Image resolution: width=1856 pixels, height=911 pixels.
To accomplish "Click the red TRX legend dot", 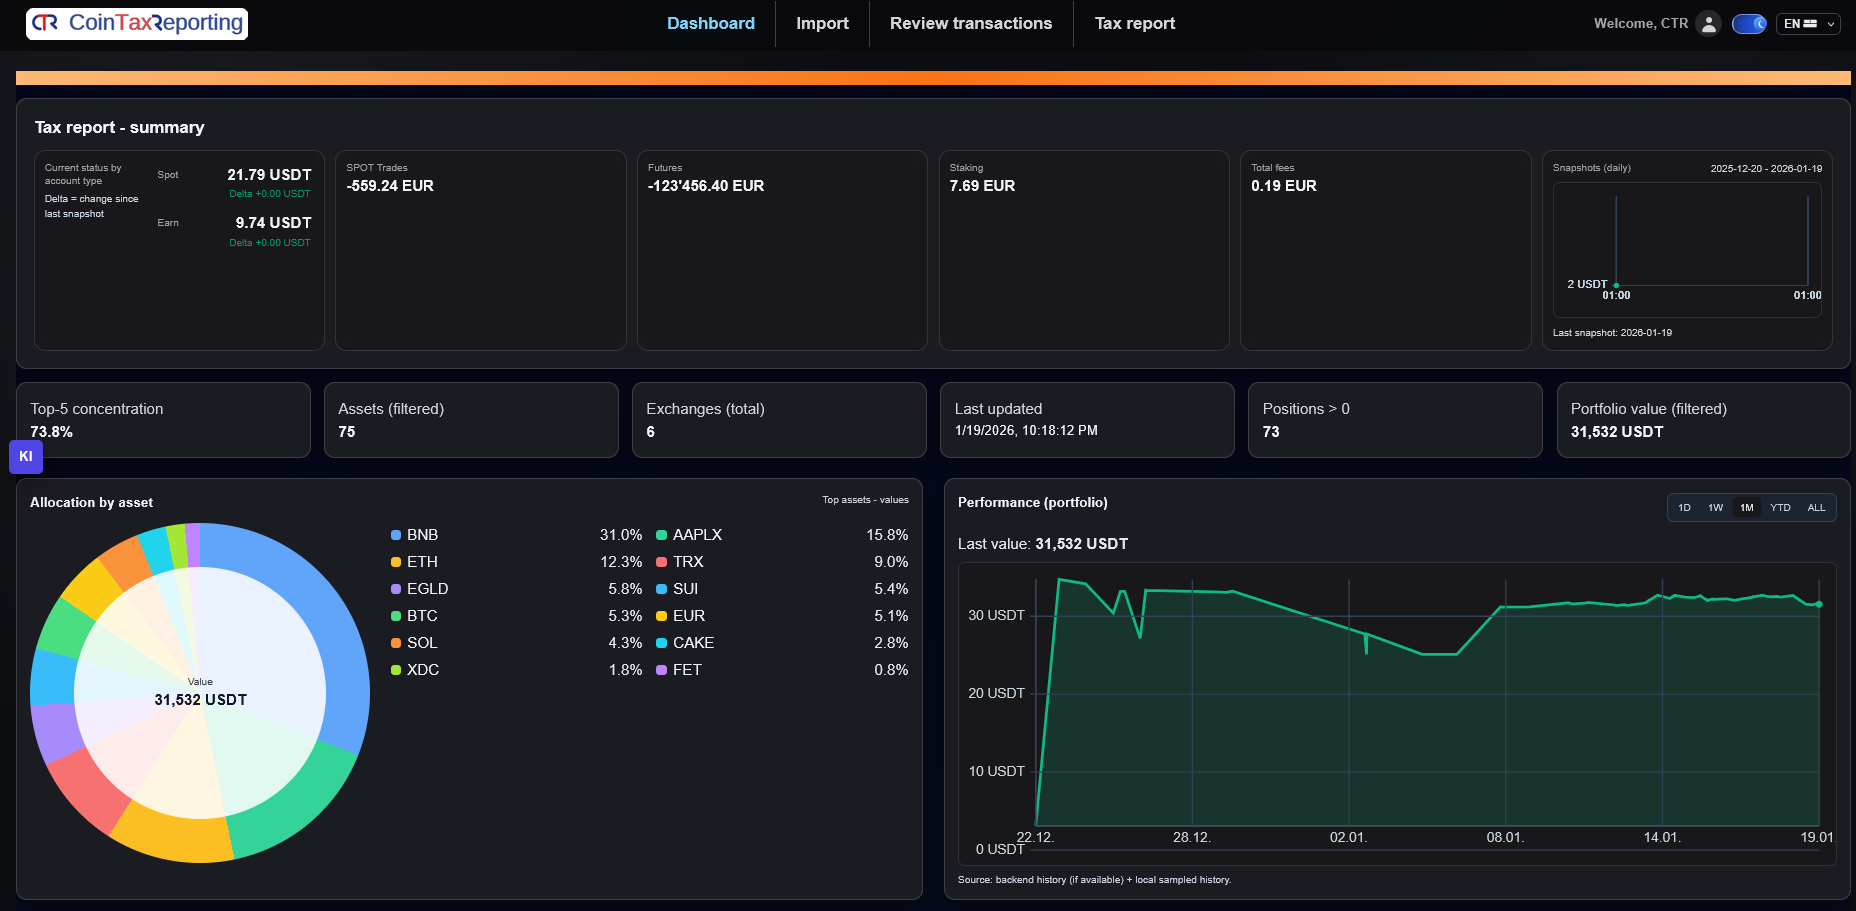I will tap(661, 562).
